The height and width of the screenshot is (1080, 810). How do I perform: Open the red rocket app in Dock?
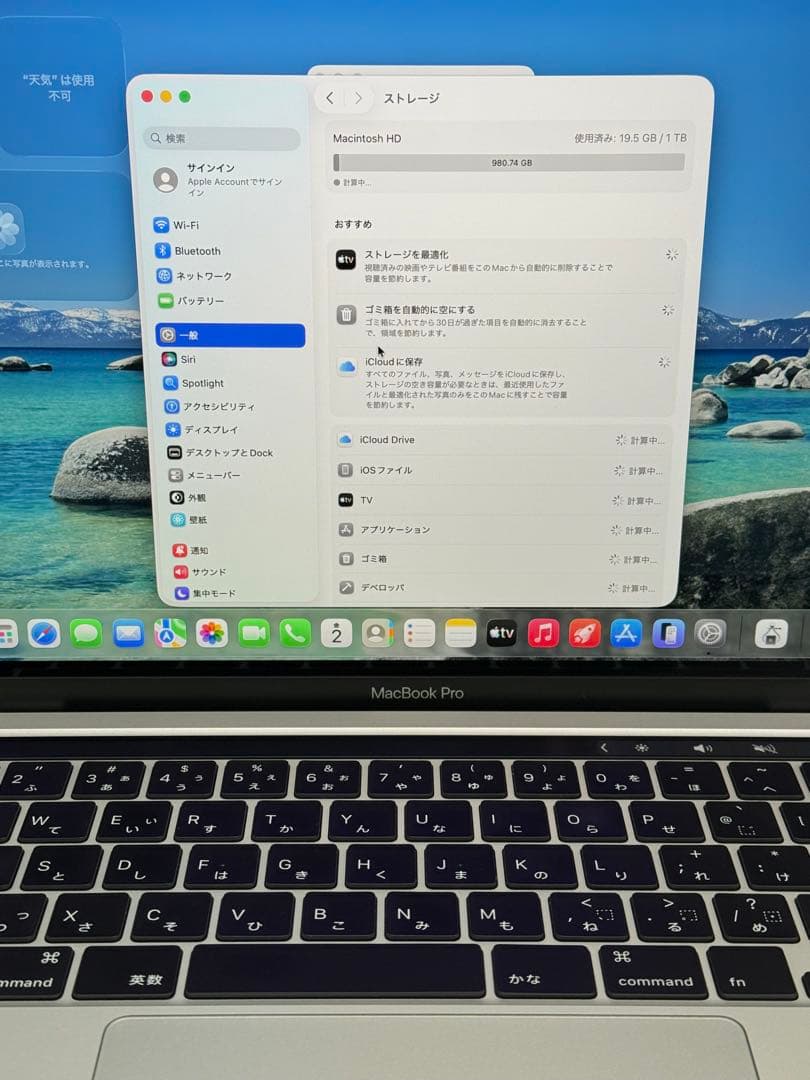click(x=584, y=634)
